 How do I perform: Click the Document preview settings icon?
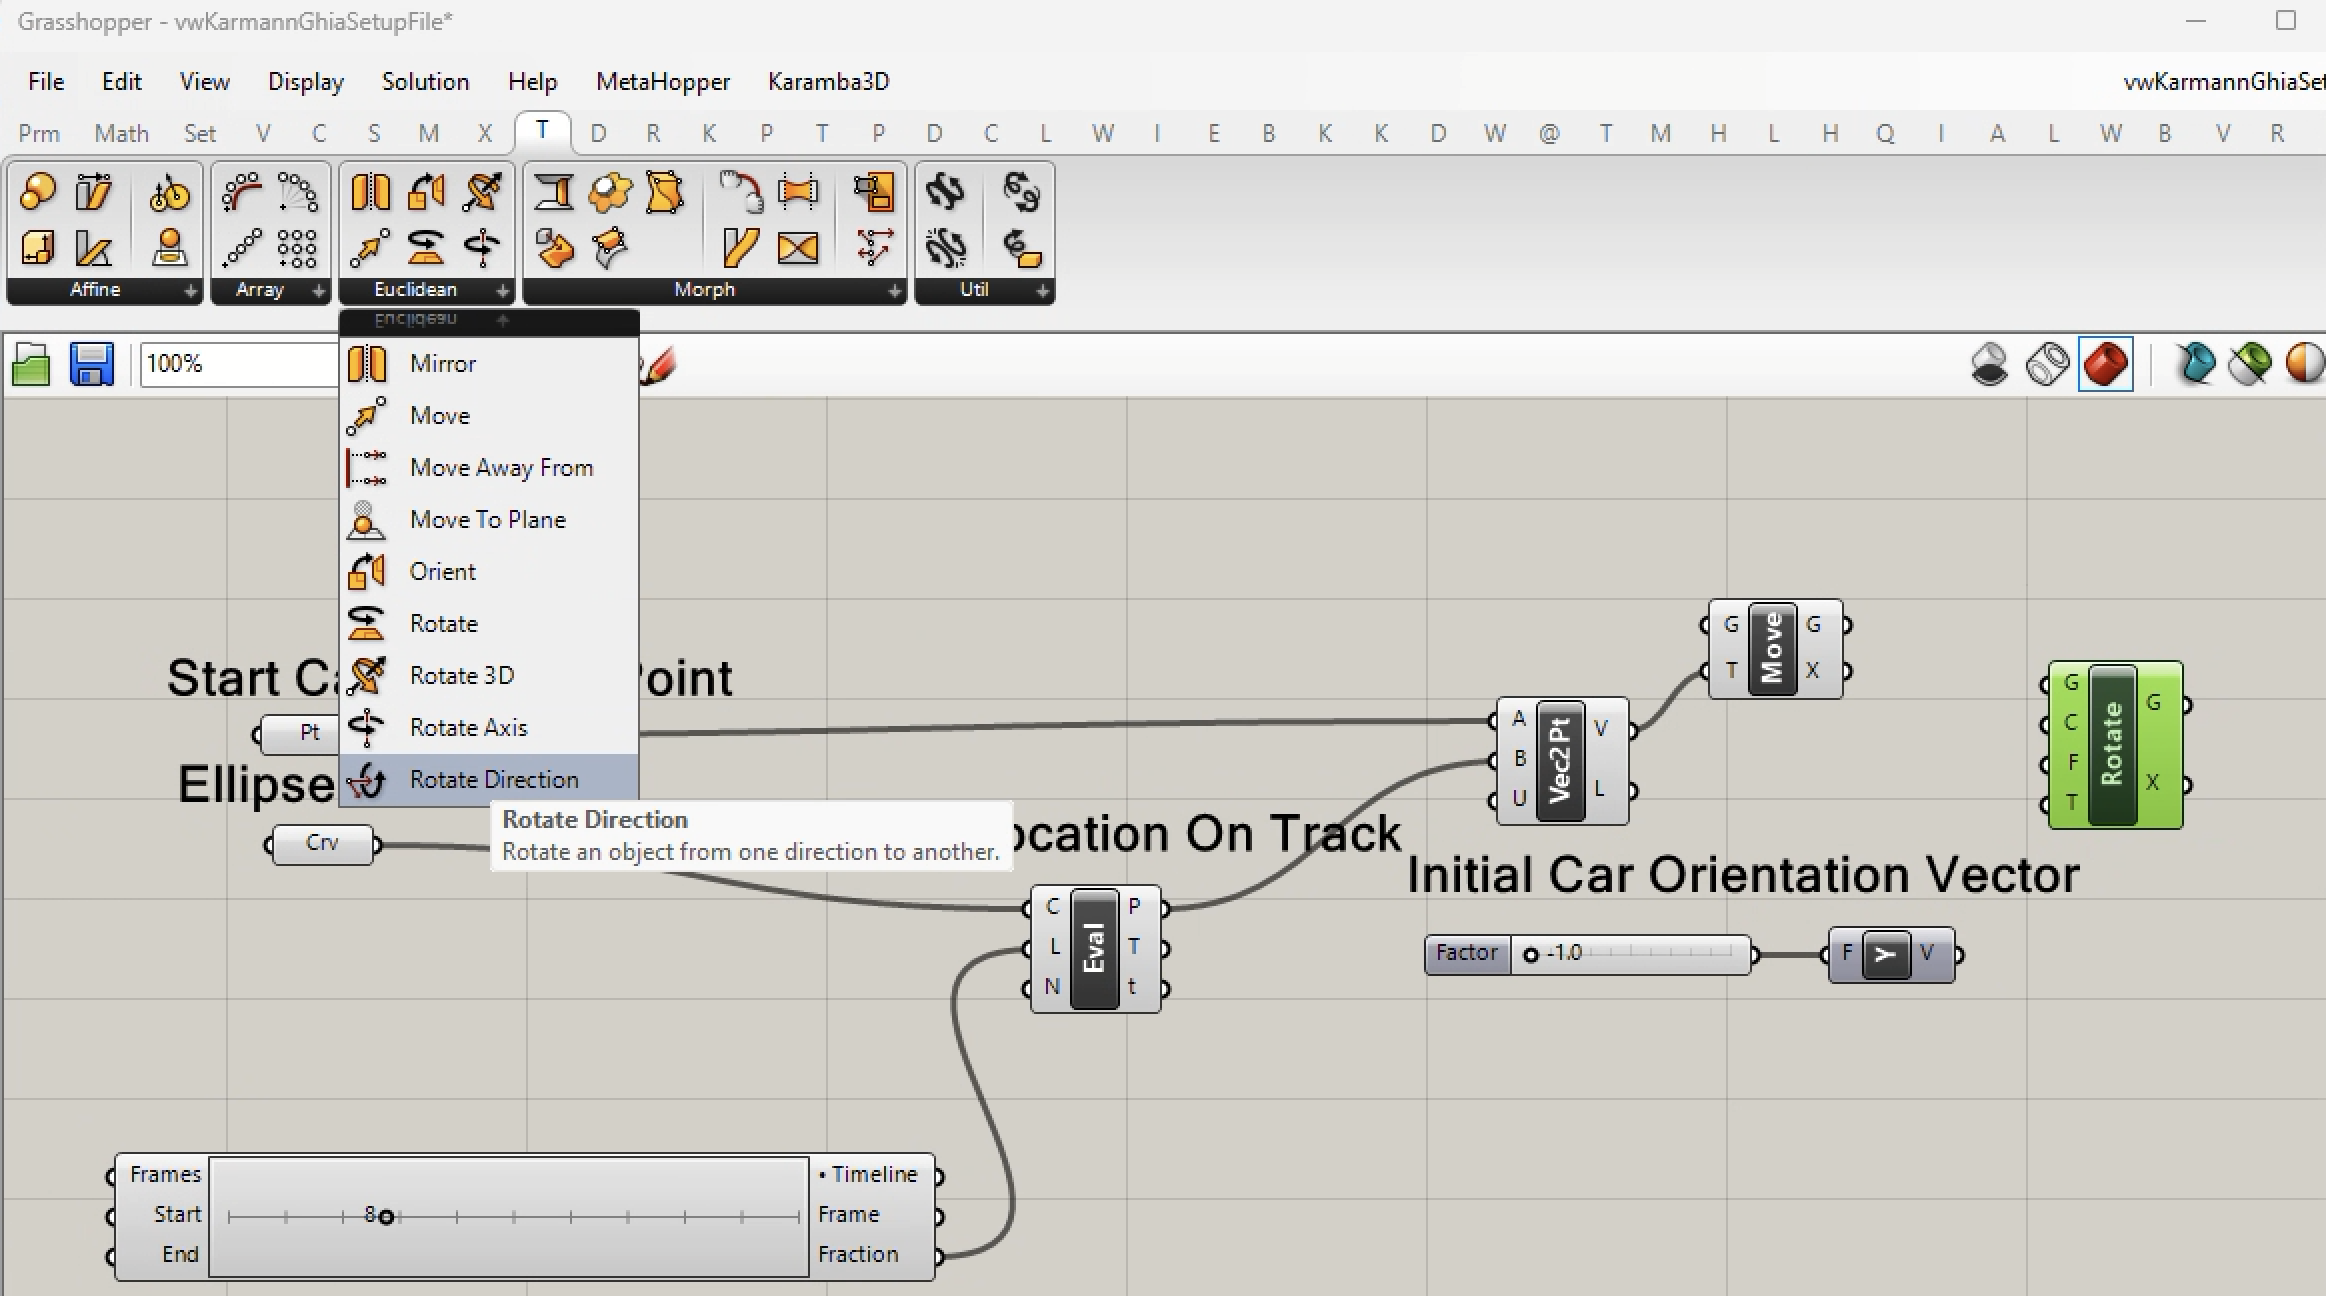click(x=2196, y=364)
